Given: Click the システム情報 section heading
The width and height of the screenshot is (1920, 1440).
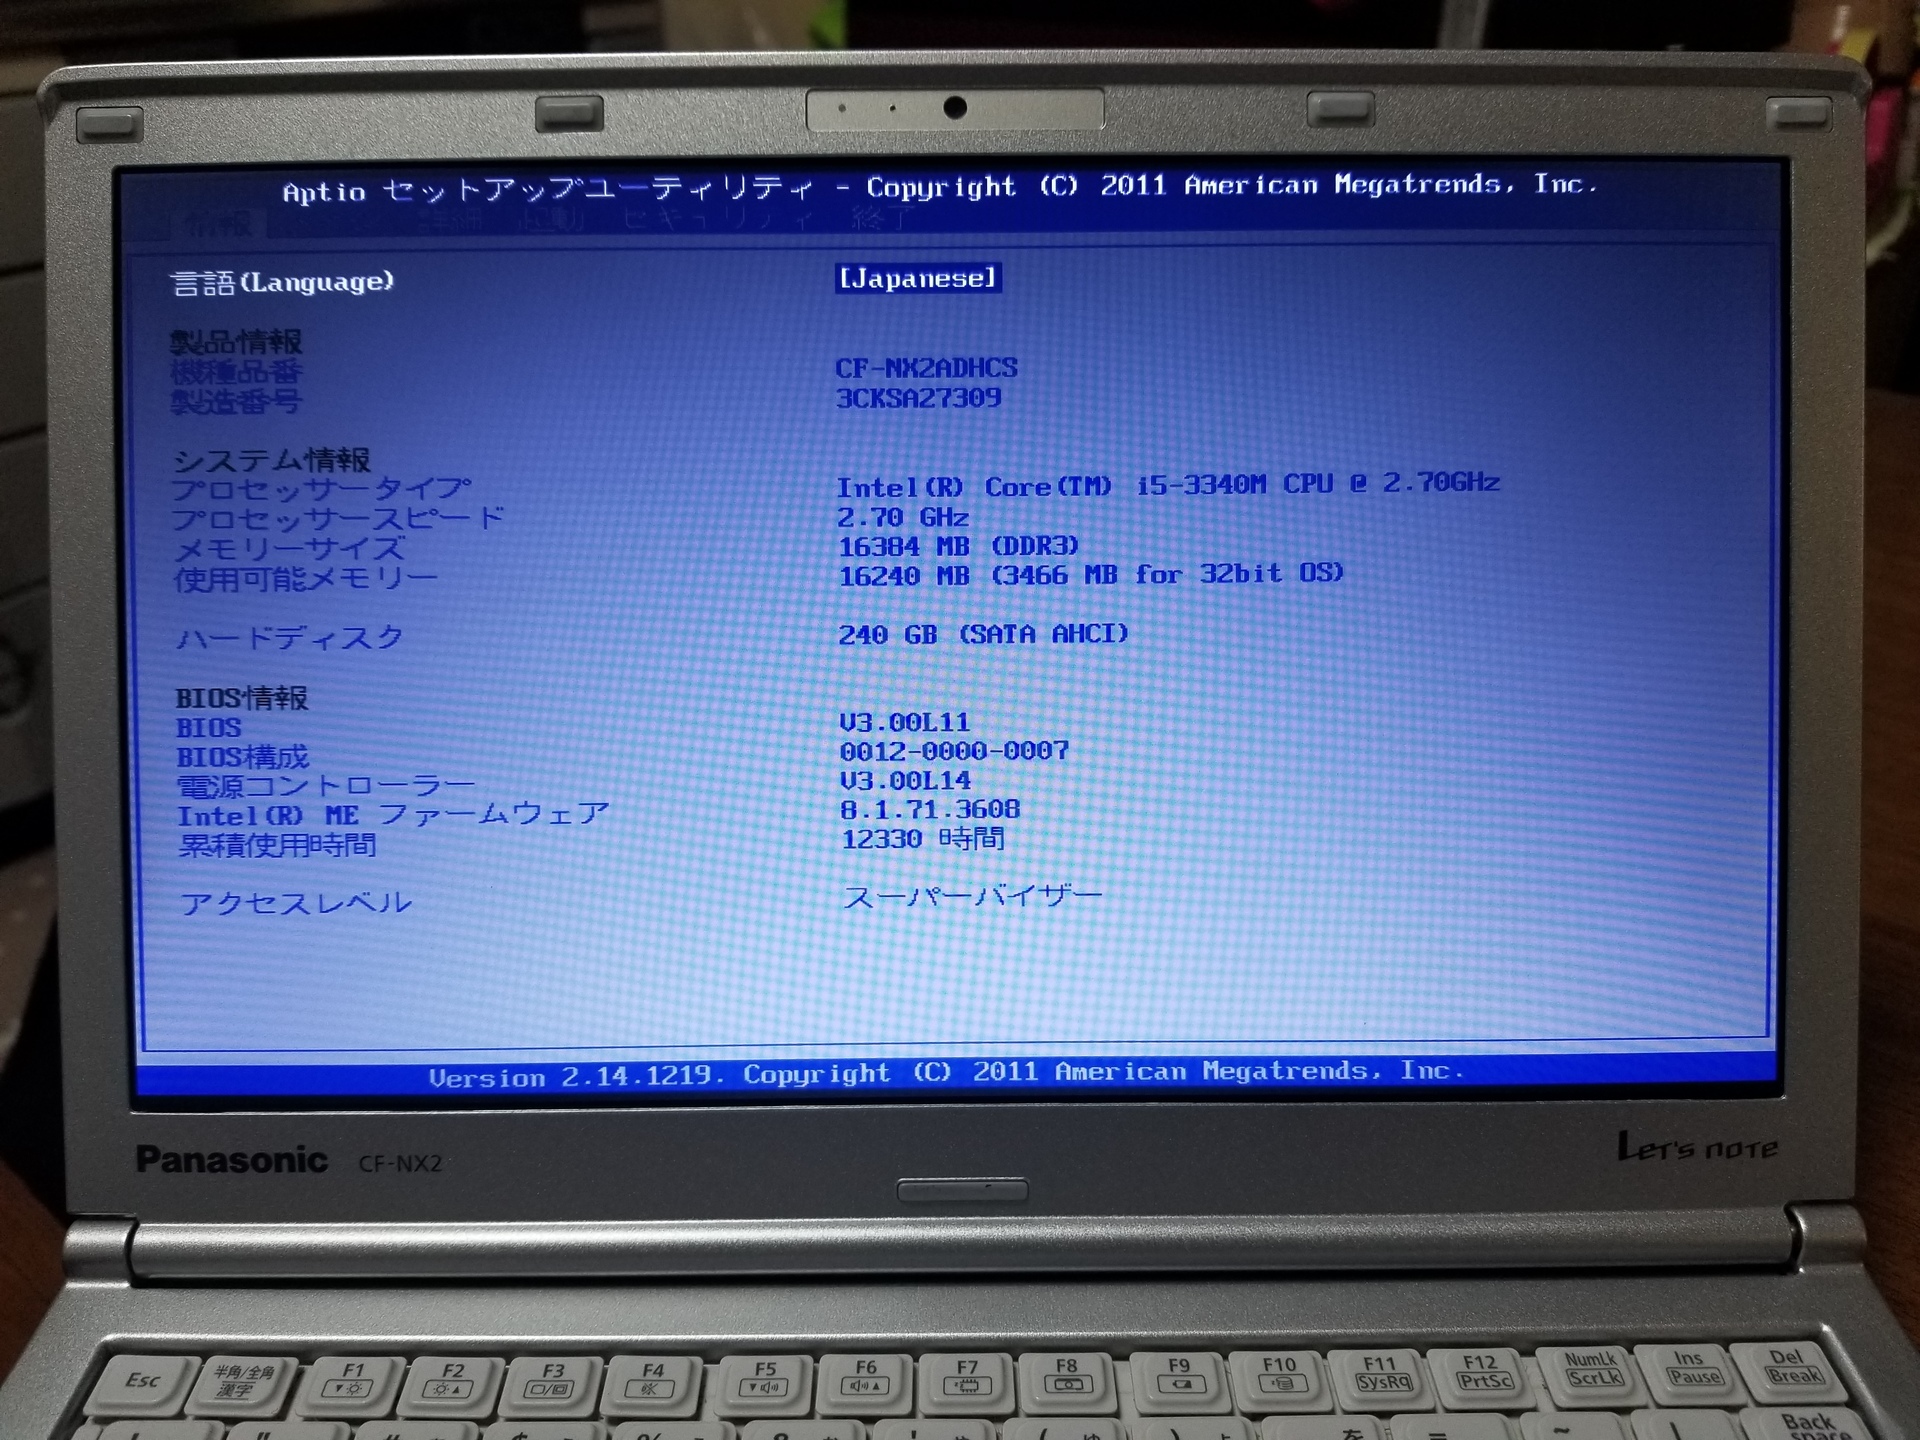Looking at the screenshot, I should 272,460.
